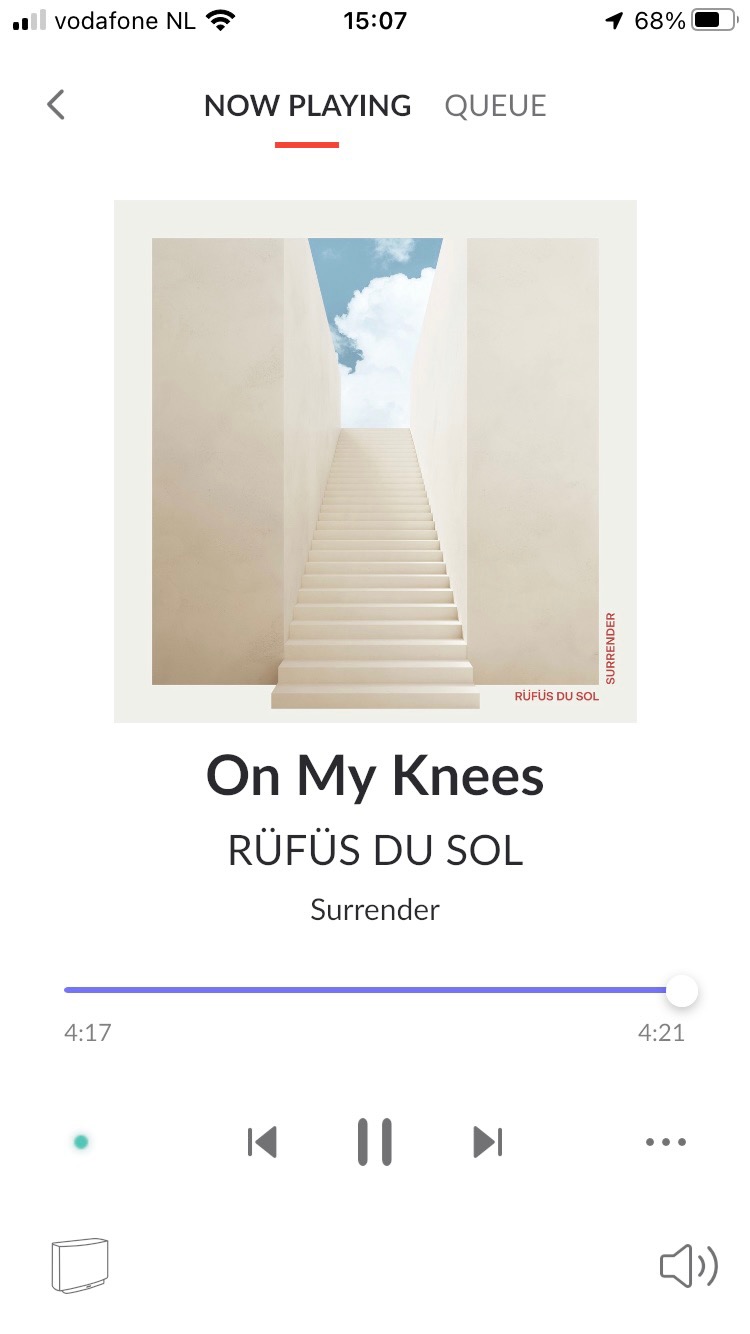Tap the Surrender album cover art
The height and width of the screenshot is (1334, 750).
375,461
